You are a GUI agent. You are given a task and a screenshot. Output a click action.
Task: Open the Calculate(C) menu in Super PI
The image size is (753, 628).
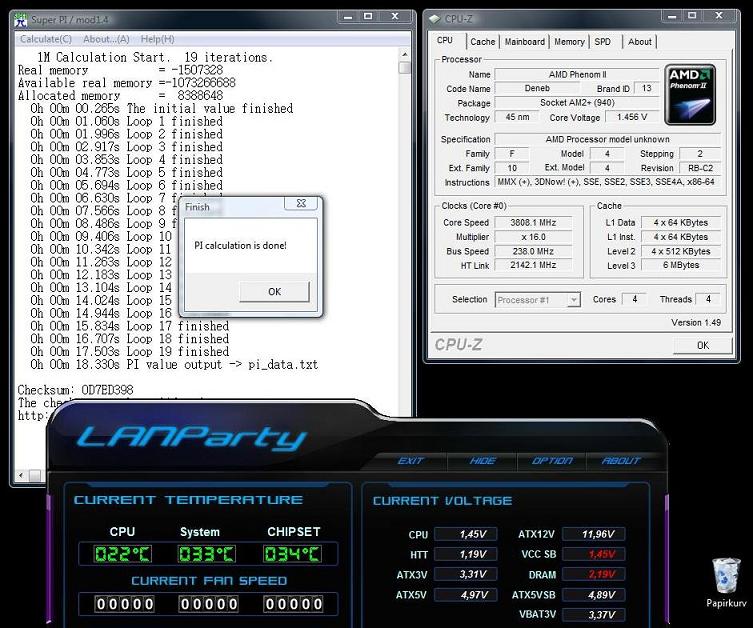[46, 39]
